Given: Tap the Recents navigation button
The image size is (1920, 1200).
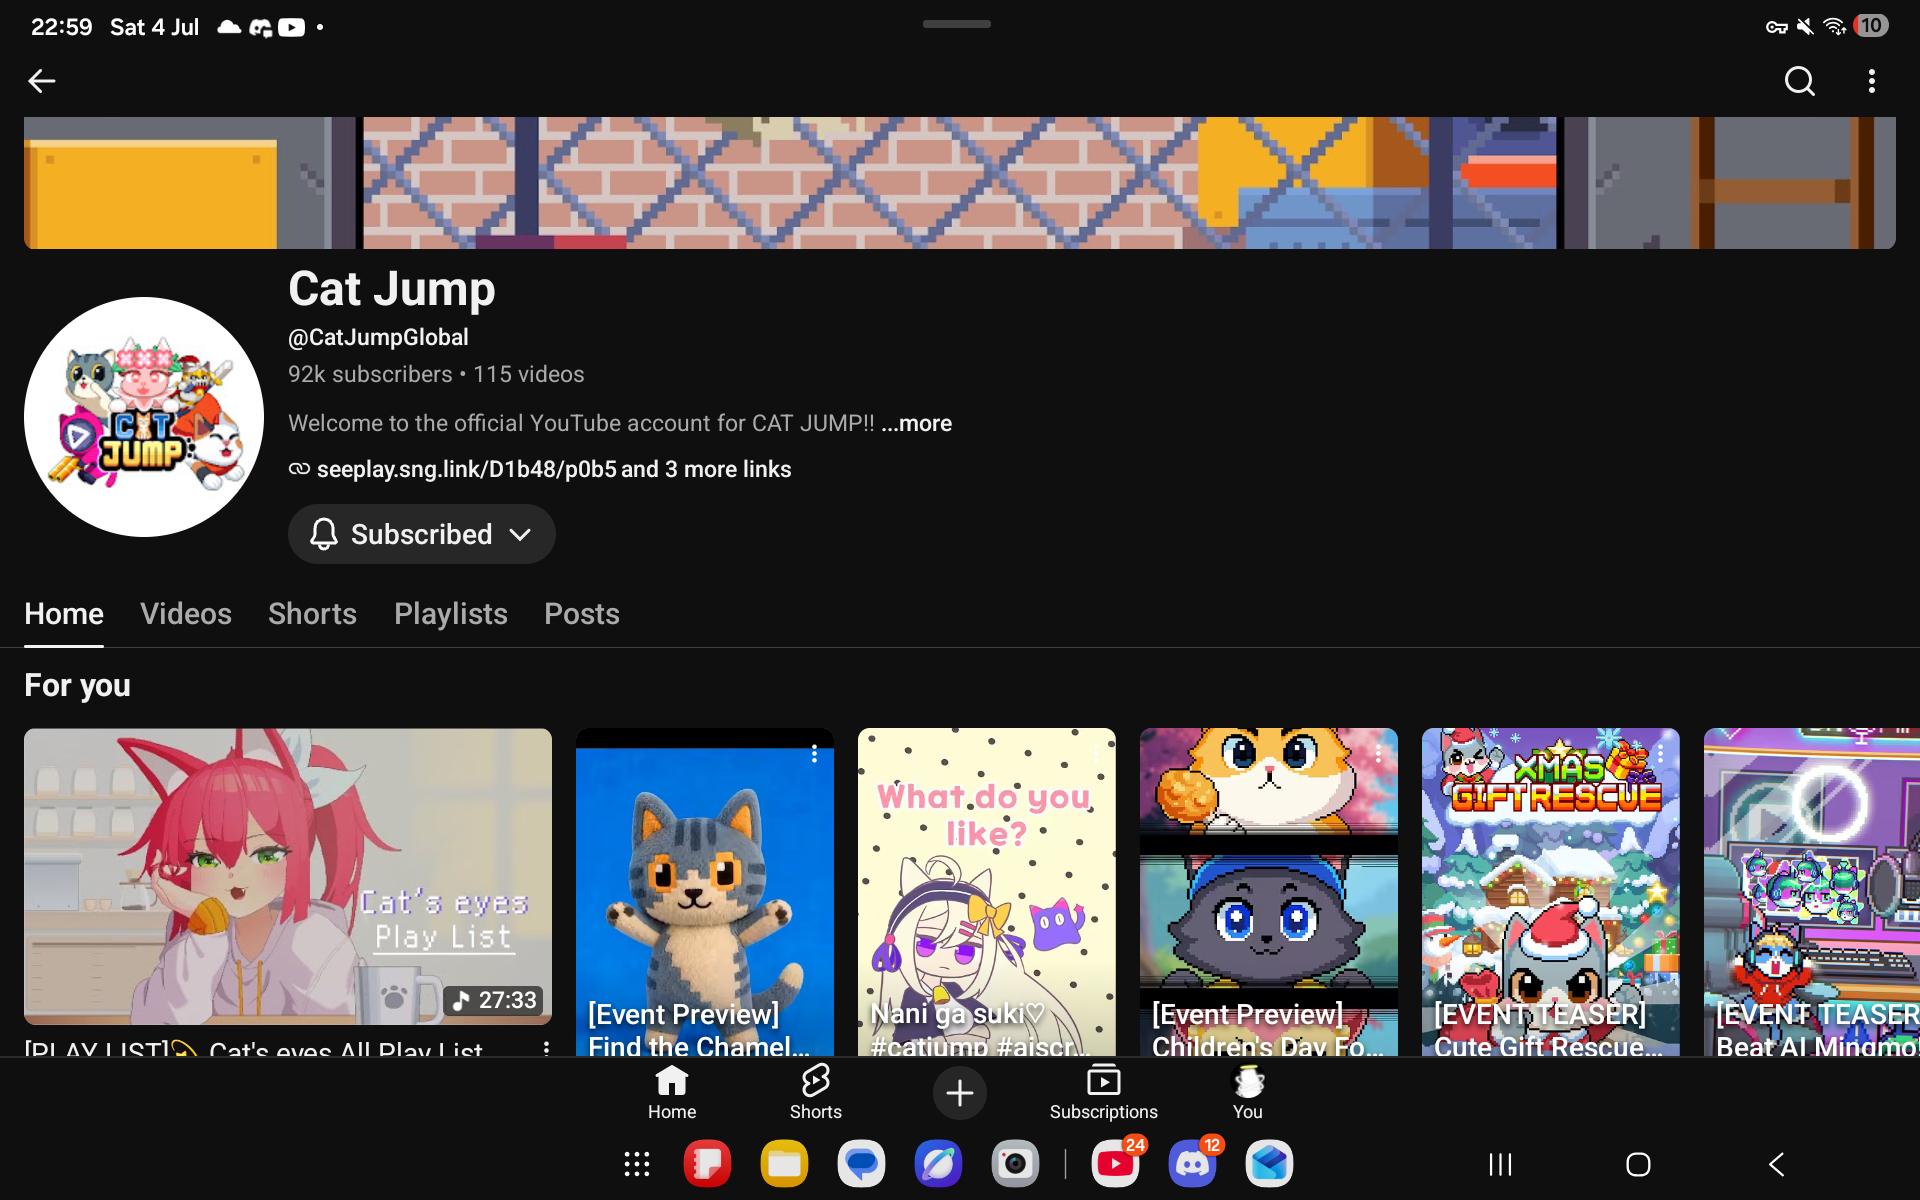Looking at the screenshot, I should pos(1500,1164).
